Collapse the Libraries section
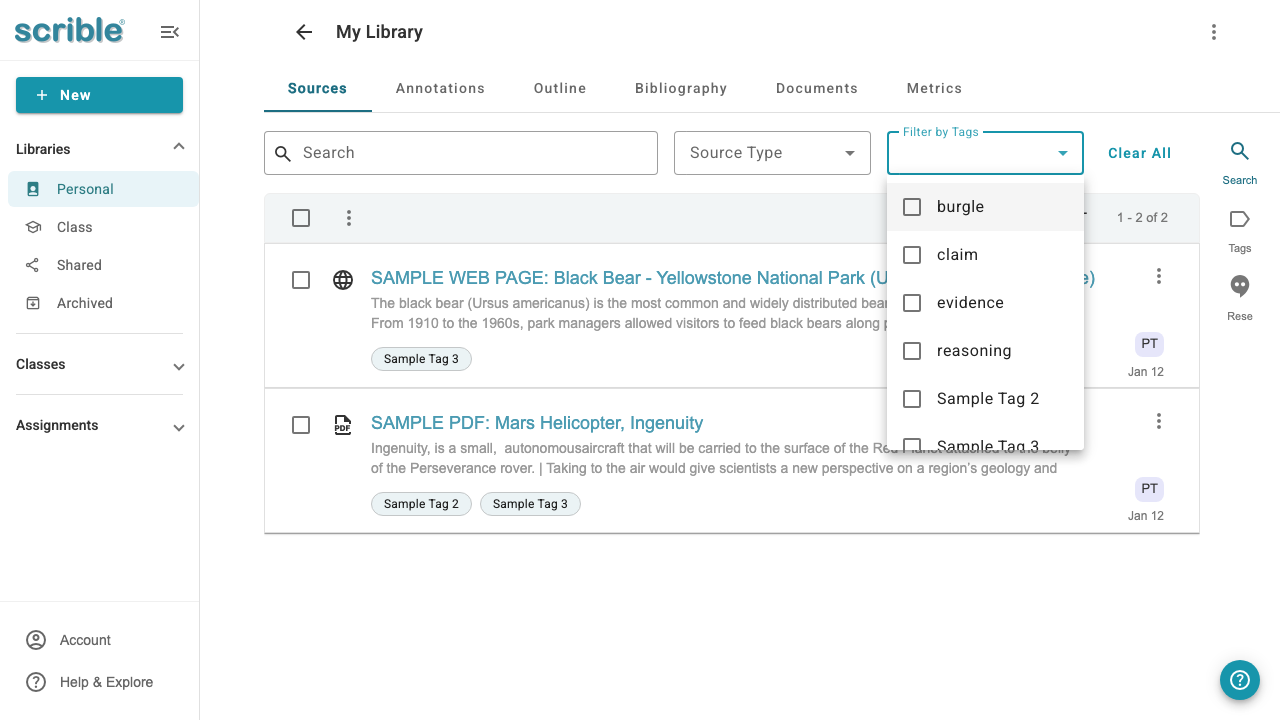Screen dimensions: 1280x720 click(179, 147)
